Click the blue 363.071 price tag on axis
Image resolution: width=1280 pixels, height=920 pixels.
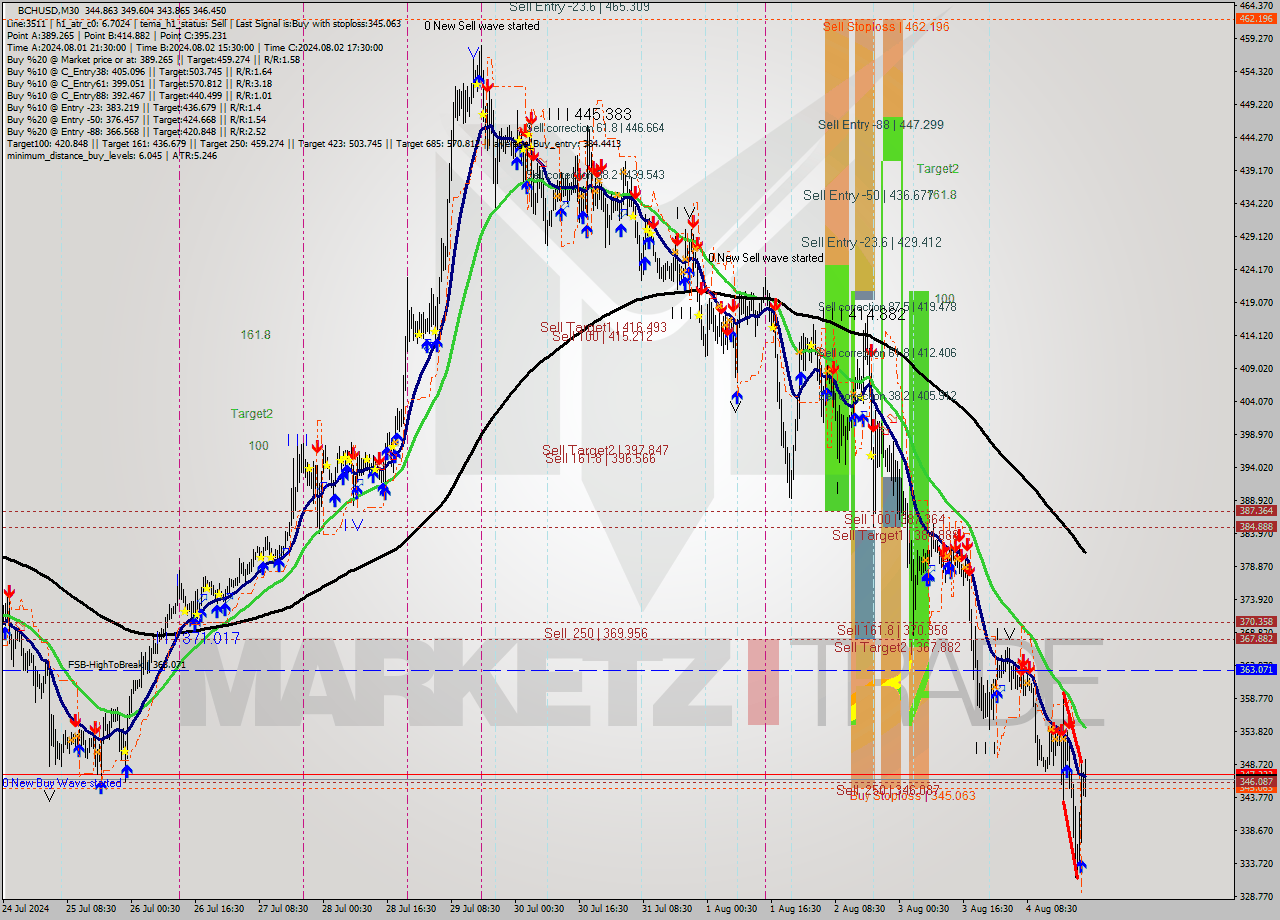pos(1256,669)
